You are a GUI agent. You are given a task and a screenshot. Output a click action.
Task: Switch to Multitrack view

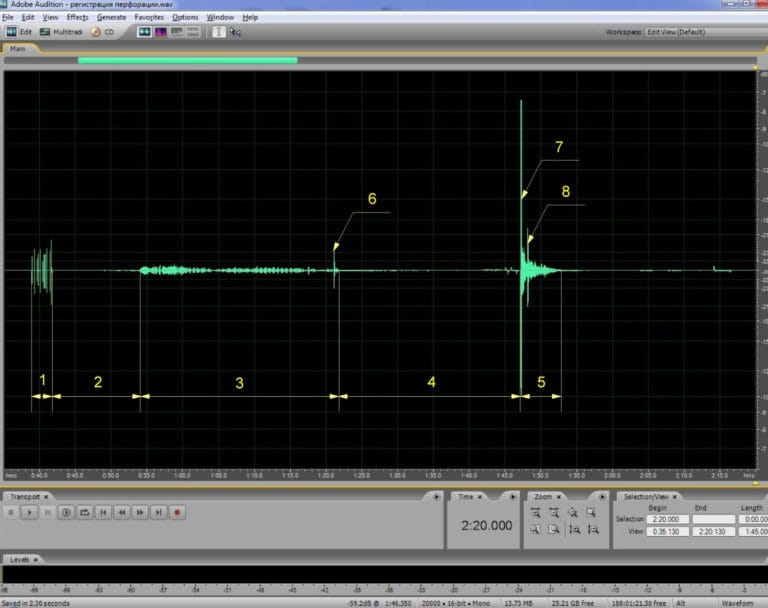61,32
